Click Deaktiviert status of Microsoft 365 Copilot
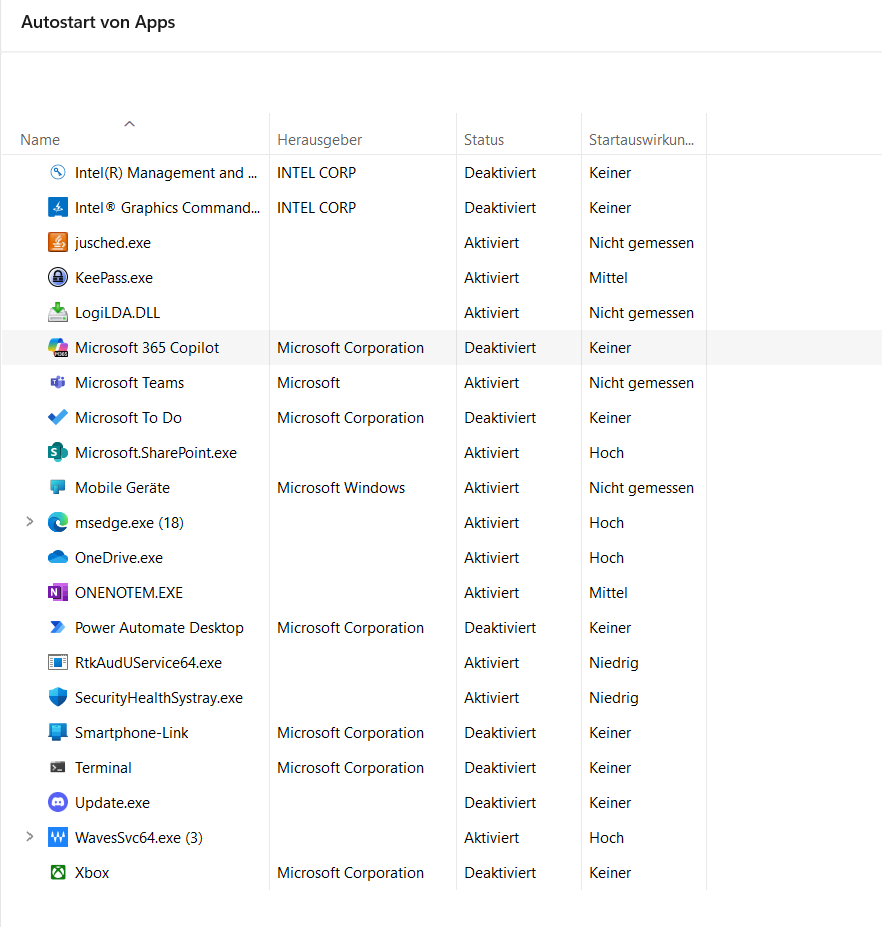 [500, 348]
